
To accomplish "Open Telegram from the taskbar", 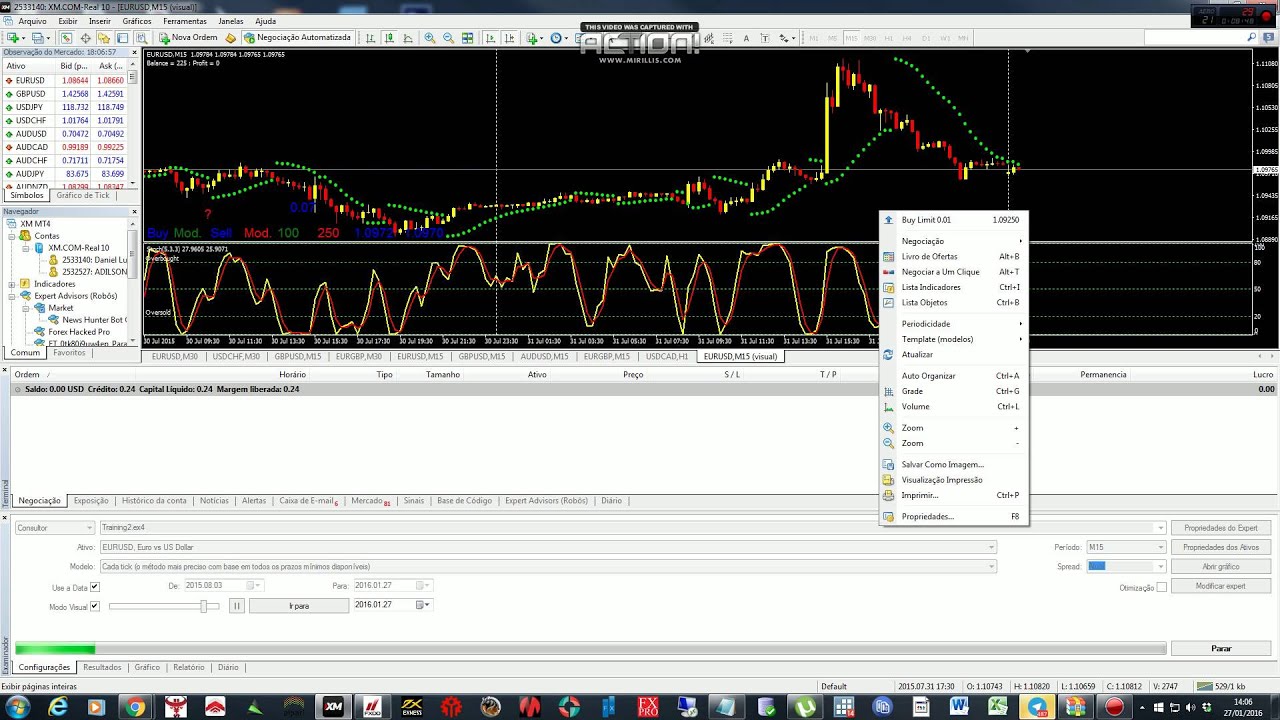I will 1037,707.
